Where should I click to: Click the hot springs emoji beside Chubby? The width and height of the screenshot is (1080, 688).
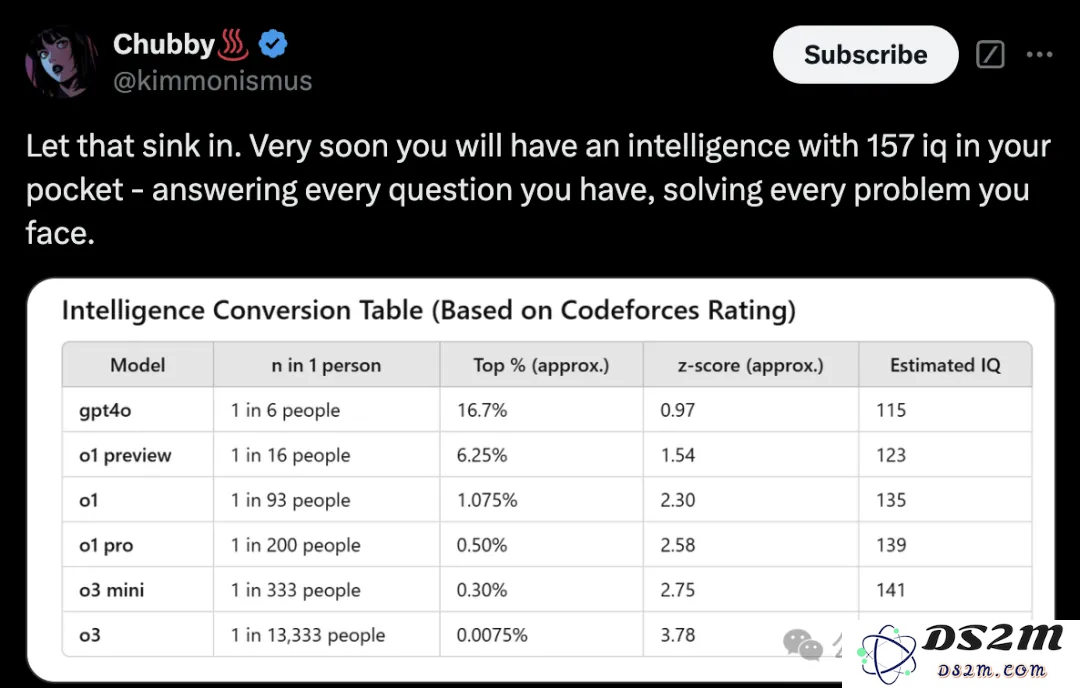click(x=233, y=44)
